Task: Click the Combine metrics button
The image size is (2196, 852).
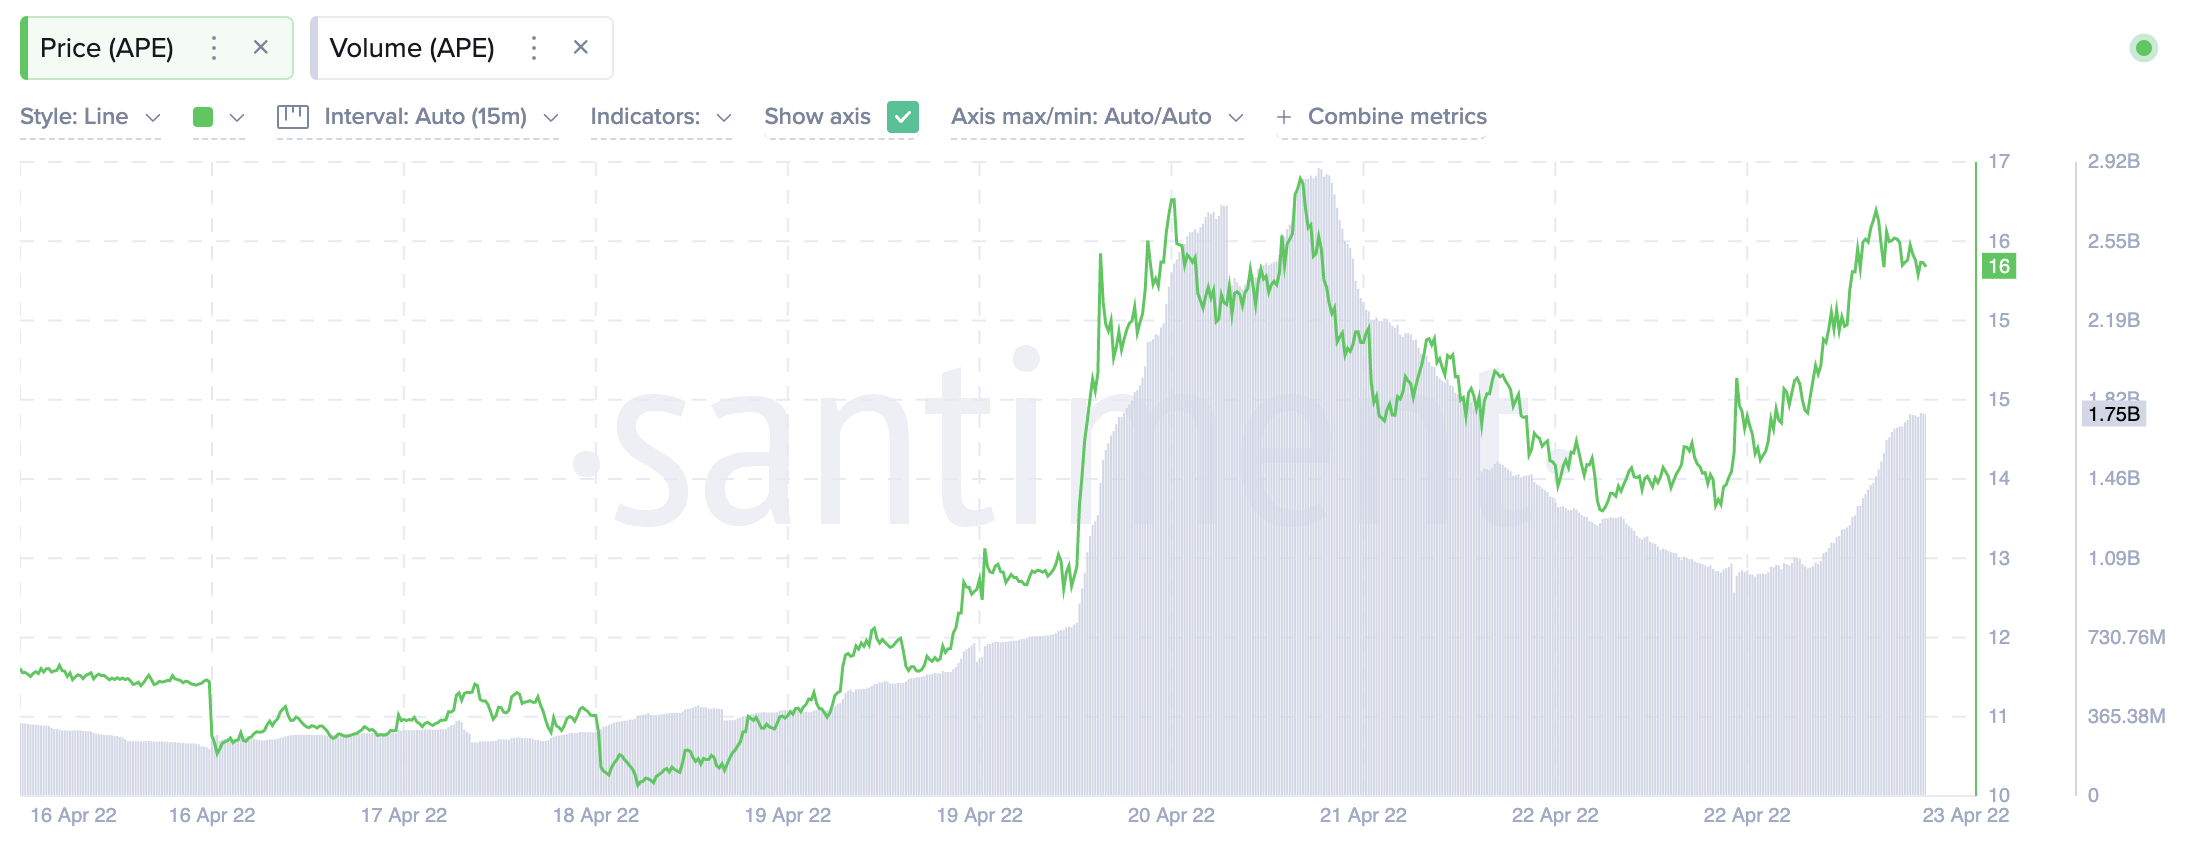Action: (1396, 117)
